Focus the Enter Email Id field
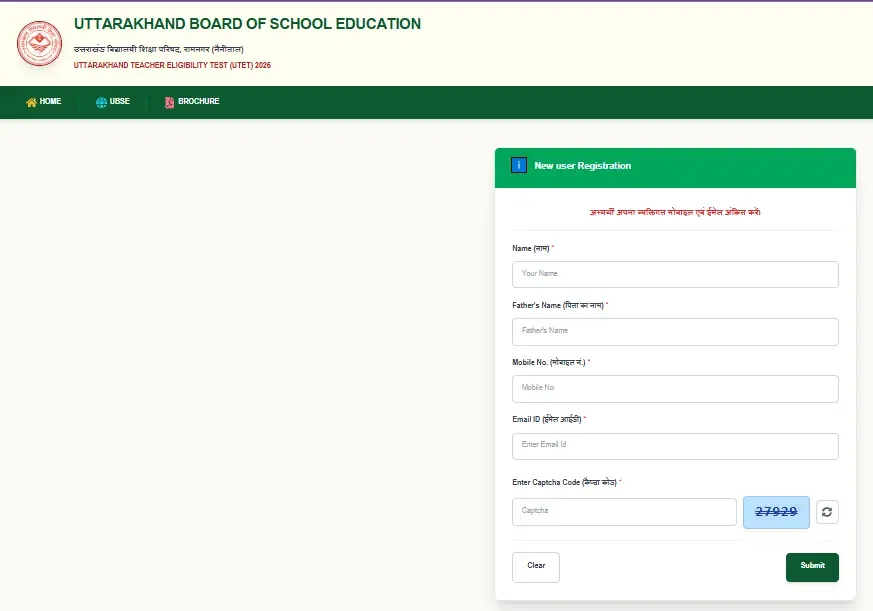The image size is (873, 611). (x=675, y=446)
